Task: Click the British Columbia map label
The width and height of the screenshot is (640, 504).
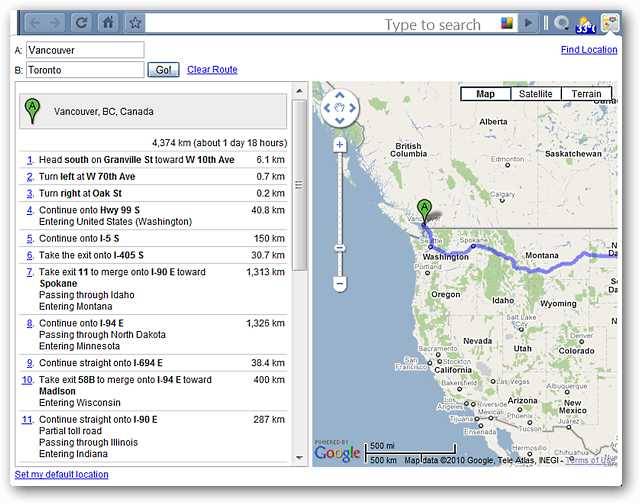Action: (x=408, y=150)
